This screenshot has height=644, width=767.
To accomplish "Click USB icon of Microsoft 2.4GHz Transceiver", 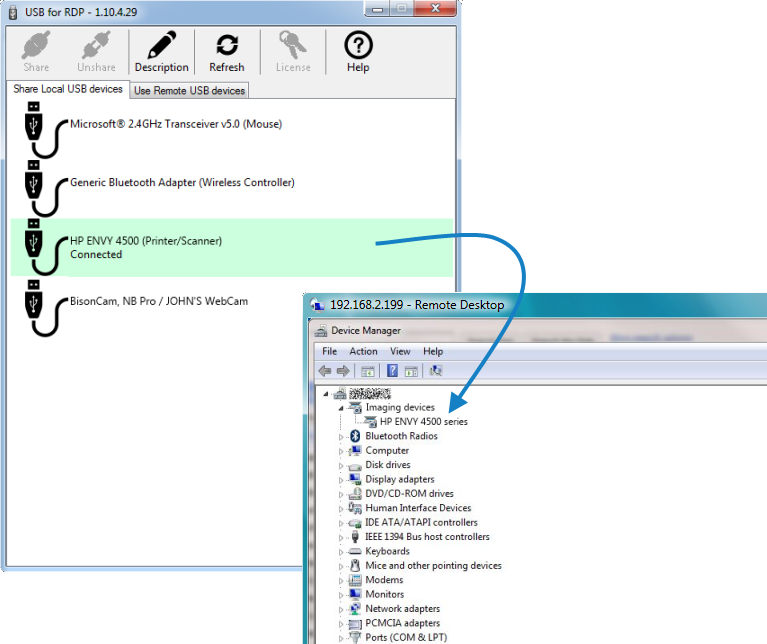I will pyautogui.click(x=44, y=130).
